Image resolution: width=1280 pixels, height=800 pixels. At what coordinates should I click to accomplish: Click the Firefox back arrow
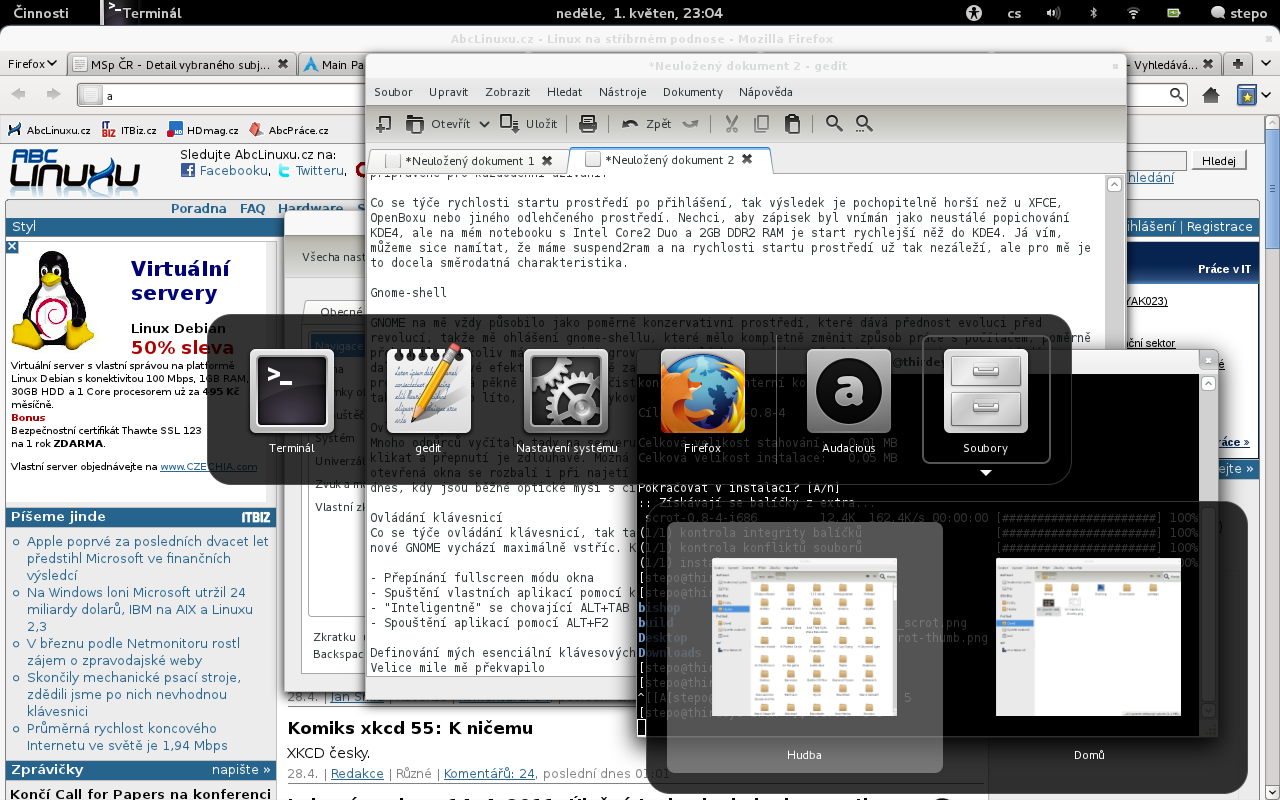click(x=18, y=95)
